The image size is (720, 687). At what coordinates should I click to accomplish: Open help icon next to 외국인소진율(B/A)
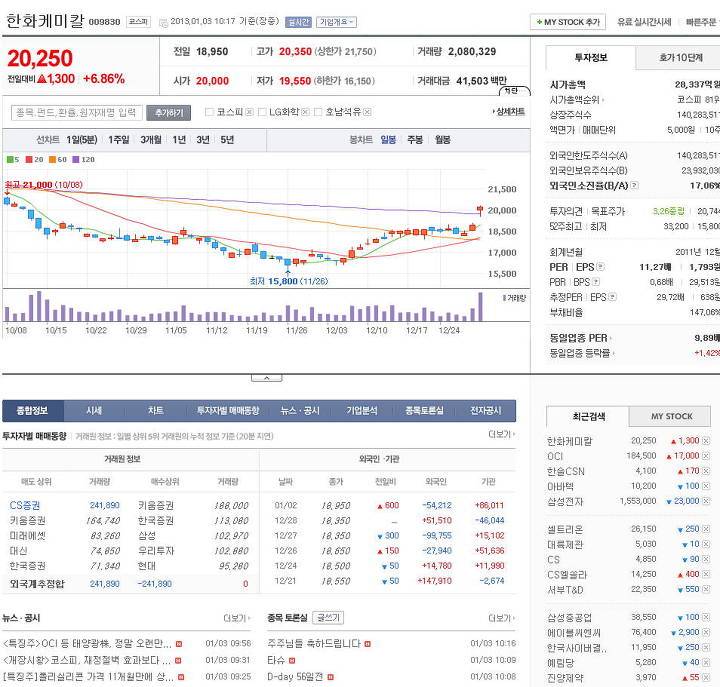point(635,186)
